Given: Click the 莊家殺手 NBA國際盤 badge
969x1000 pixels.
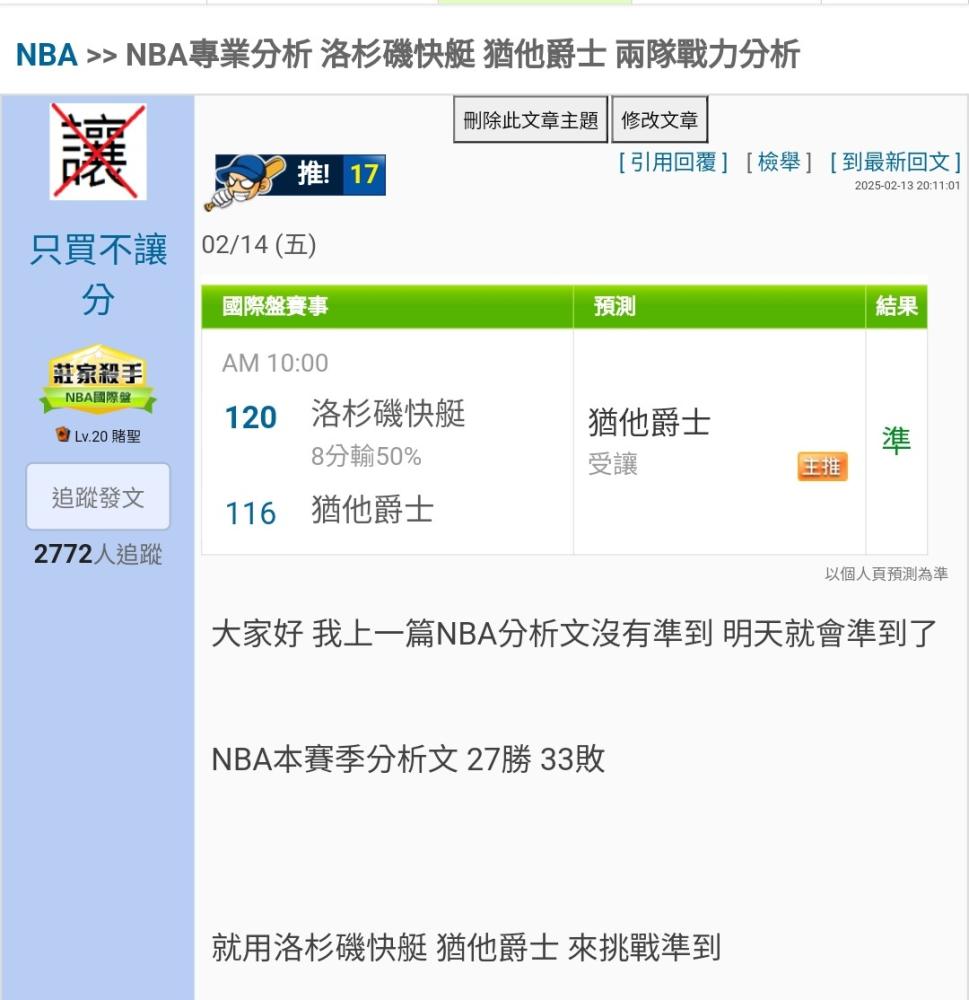Looking at the screenshot, I should coord(98,379).
